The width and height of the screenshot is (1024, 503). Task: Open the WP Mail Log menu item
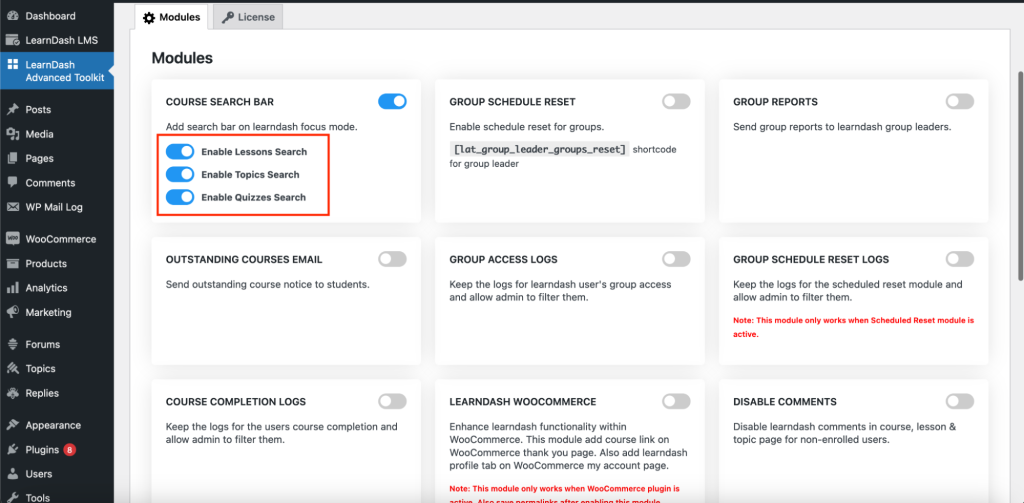57,207
